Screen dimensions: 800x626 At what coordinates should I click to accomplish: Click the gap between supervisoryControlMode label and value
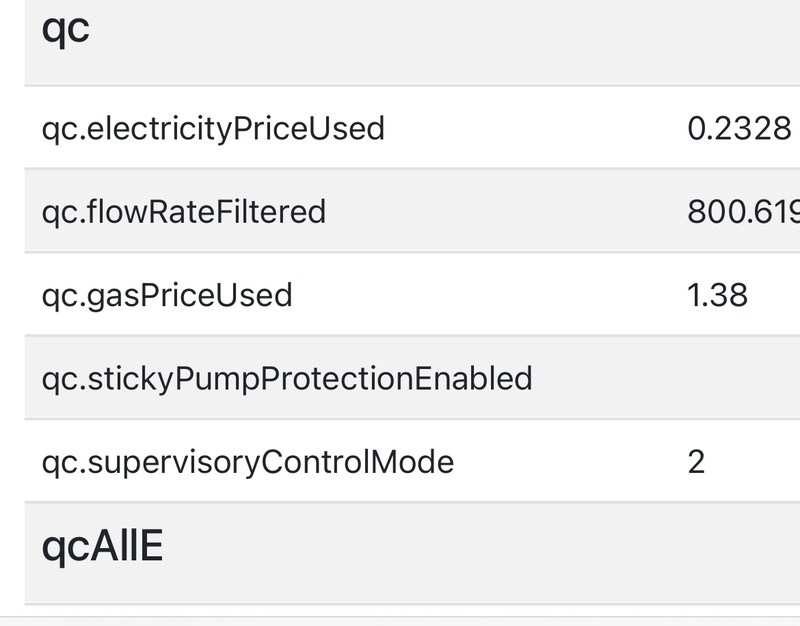[570, 462]
